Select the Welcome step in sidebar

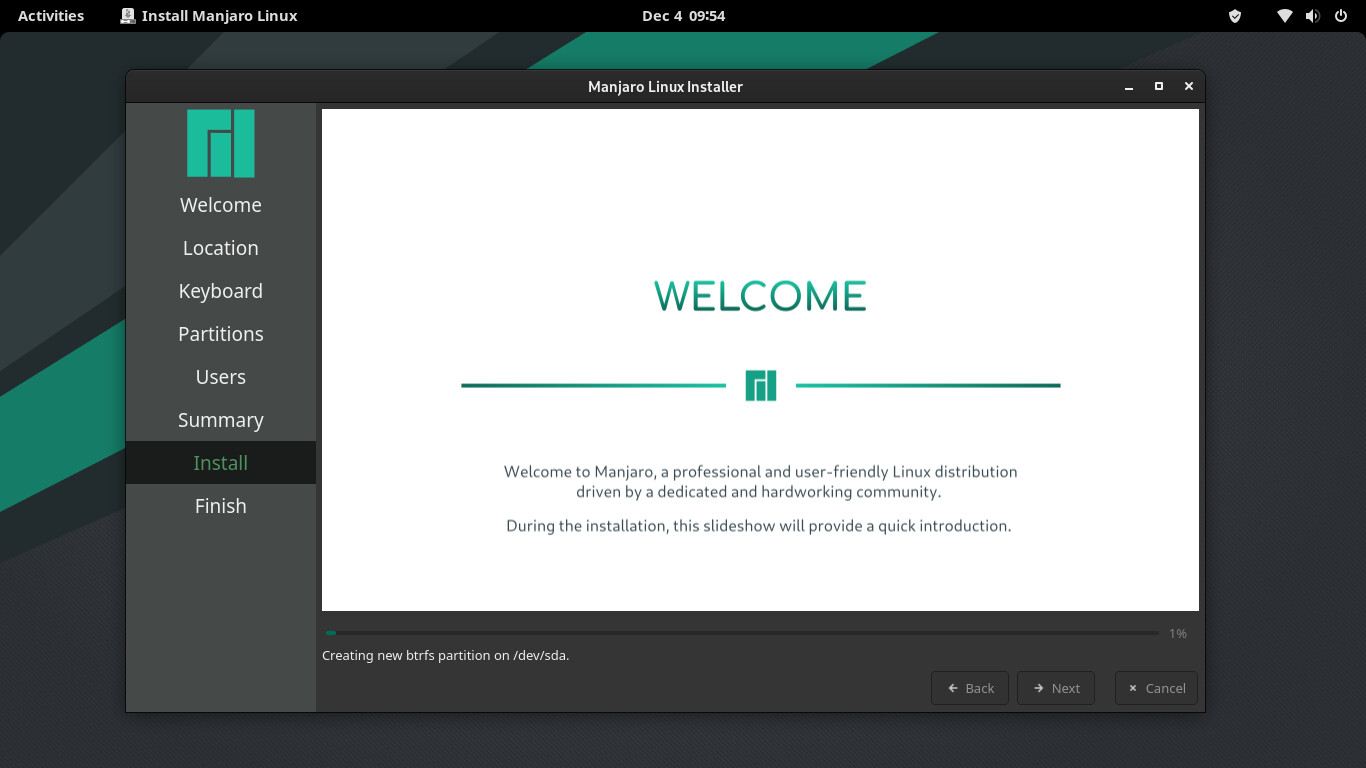tap(220, 205)
